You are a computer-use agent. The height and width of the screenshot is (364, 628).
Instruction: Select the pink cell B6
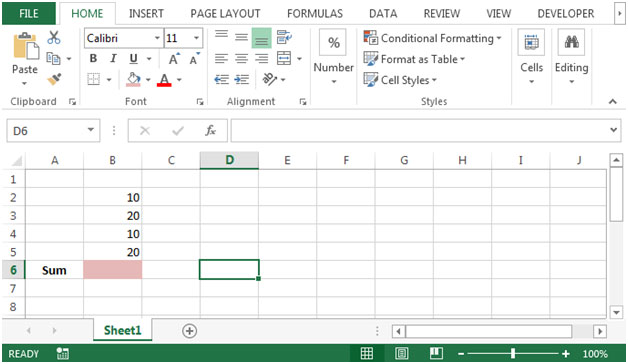pyautogui.click(x=113, y=270)
